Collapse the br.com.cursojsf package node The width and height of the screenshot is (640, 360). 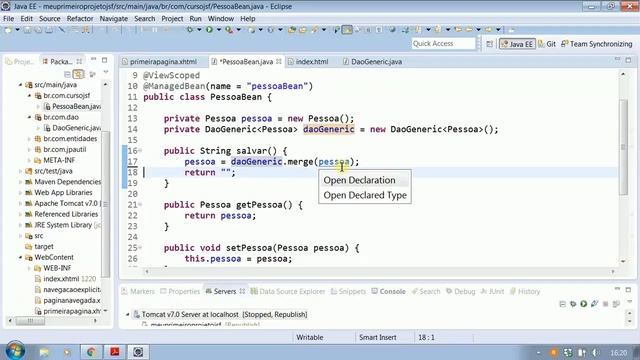click(29, 96)
